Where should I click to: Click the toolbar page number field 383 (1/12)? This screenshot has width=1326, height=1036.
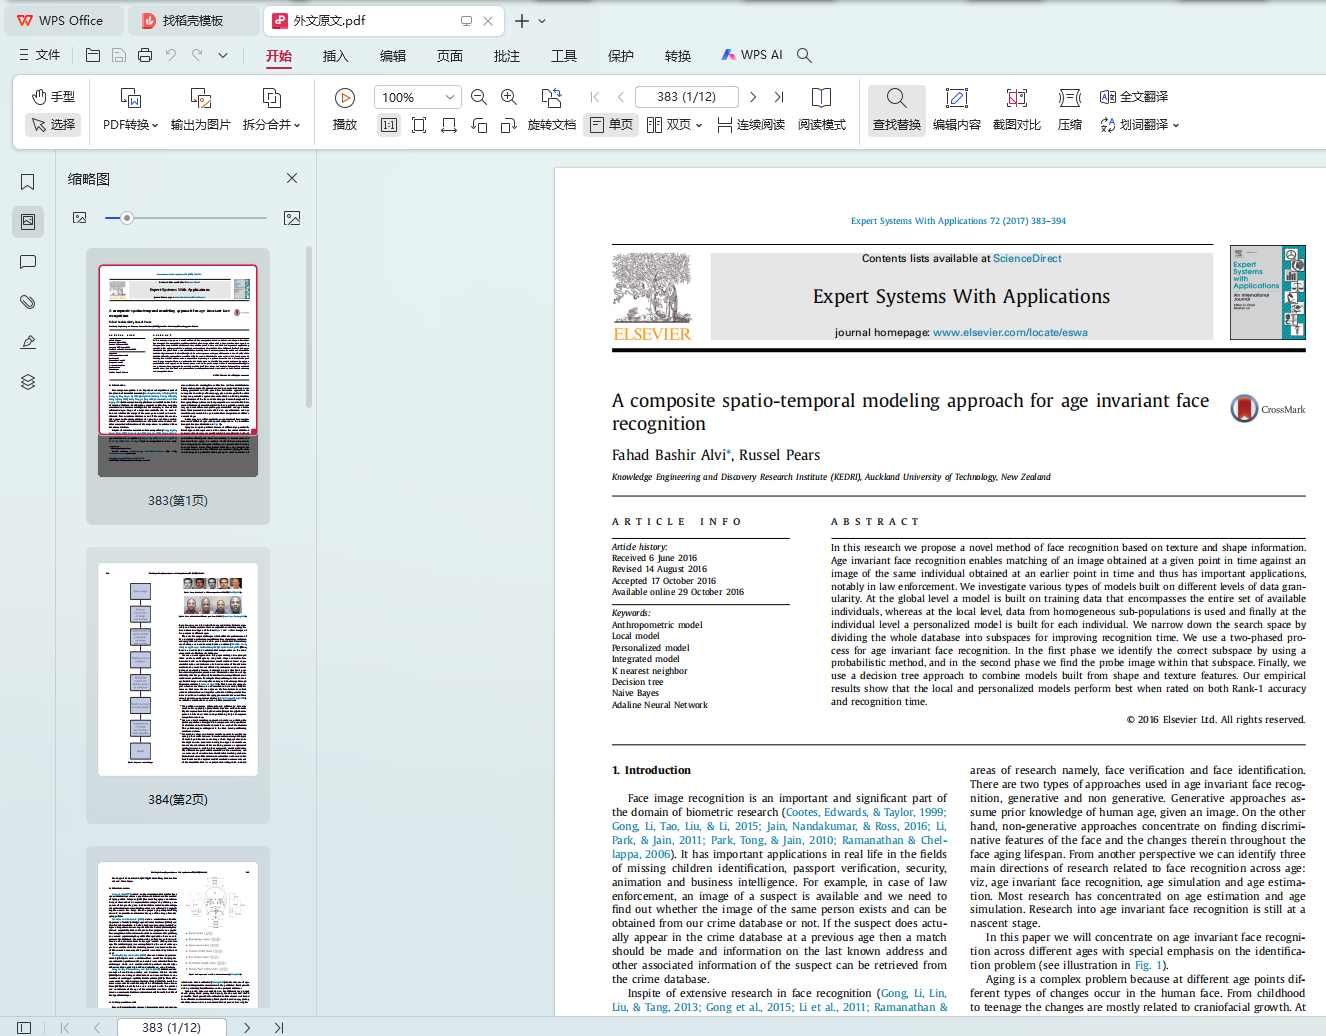[687, 97]
